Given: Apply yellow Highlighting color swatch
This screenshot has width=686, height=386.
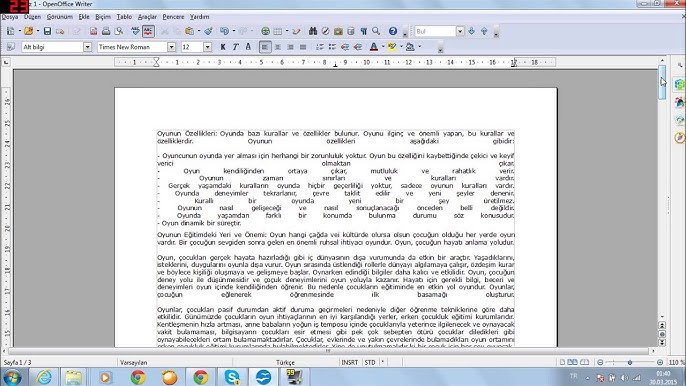Looking at the screenshot, I should click(392, 47).
